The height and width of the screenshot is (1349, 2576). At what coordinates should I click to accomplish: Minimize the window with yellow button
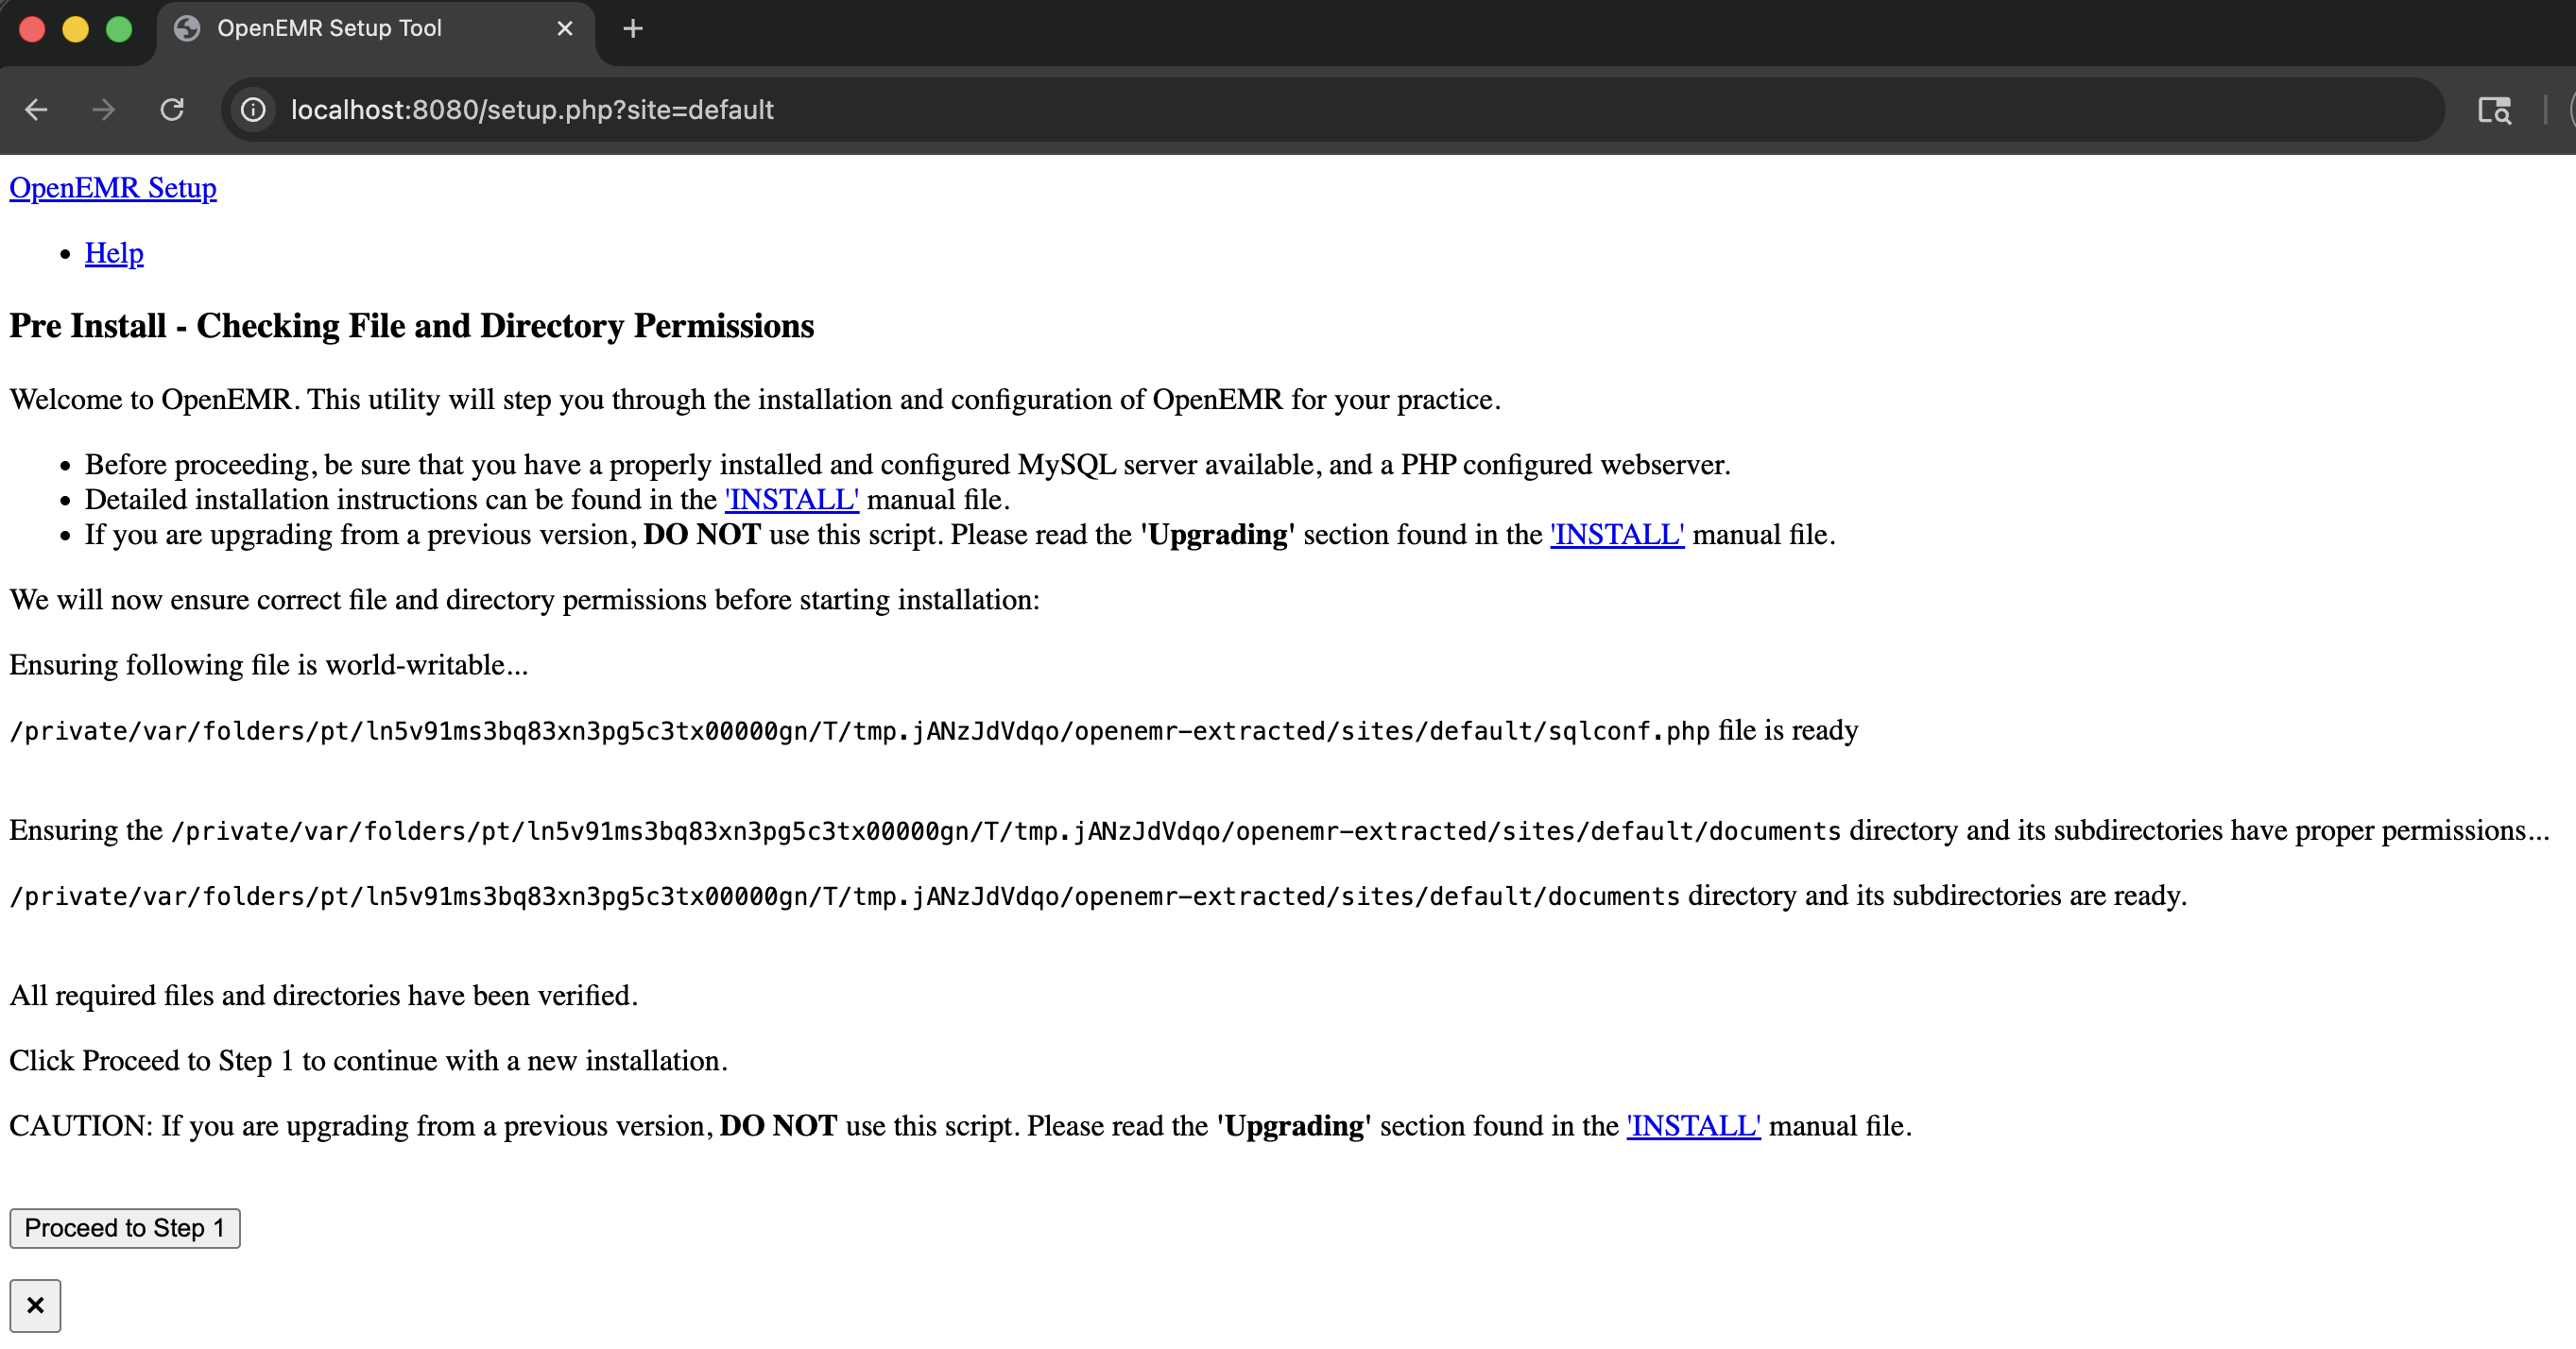pyautogui.click(x=75, y=29)
